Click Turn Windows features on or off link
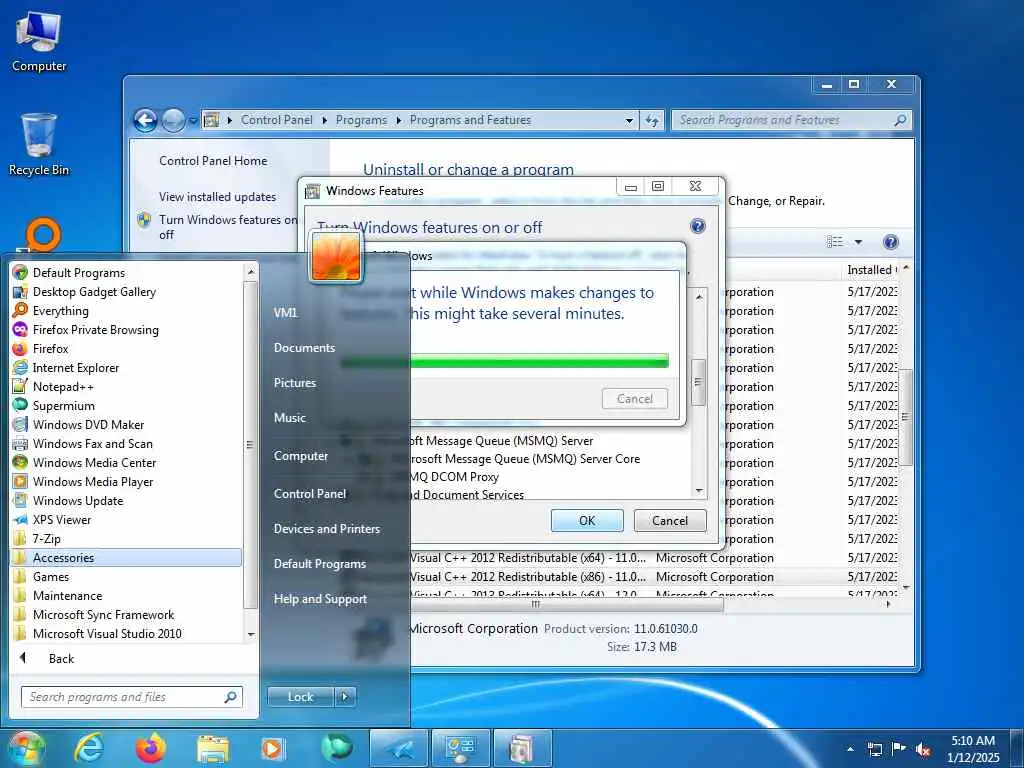The image size is (1024, 768). [227, 227]
